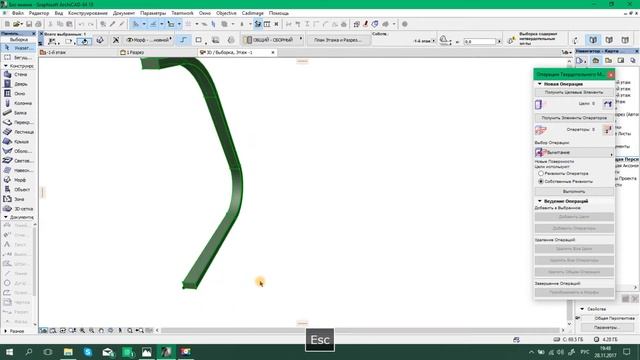
Task: Select the Объект (Object) tool
Action: (x=18, y=189)
